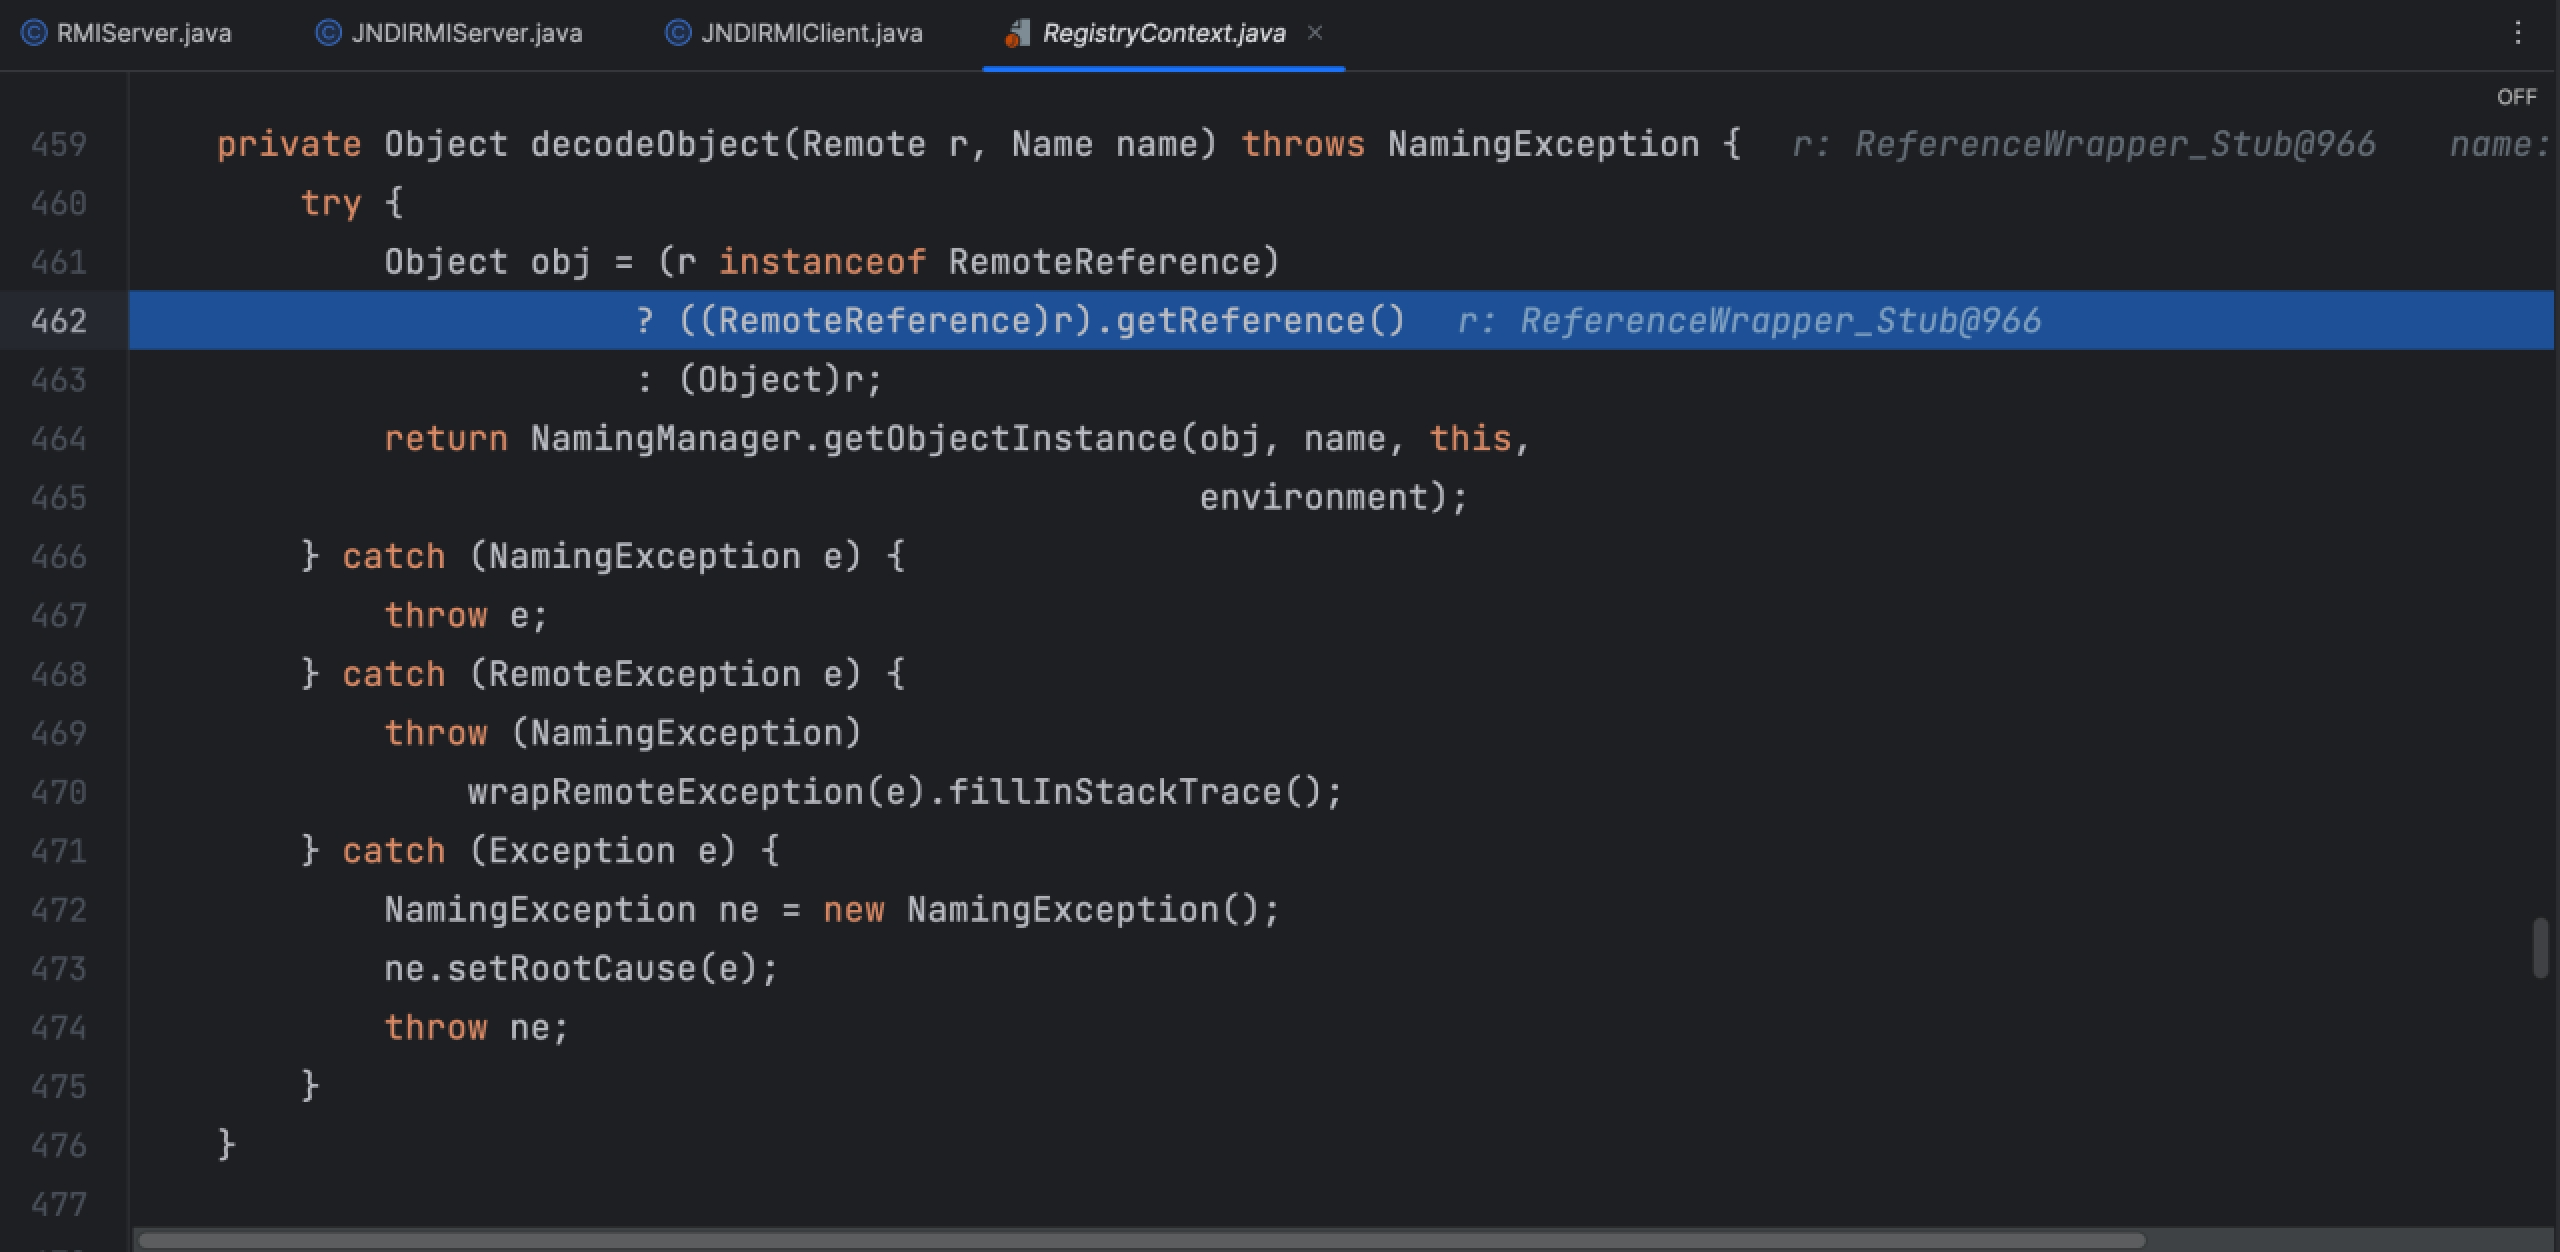Image resolution: width=2560 pixels, height=1252 pixels.
Task: Click the throw ne; statement
Action: (x=477, y=1028)
